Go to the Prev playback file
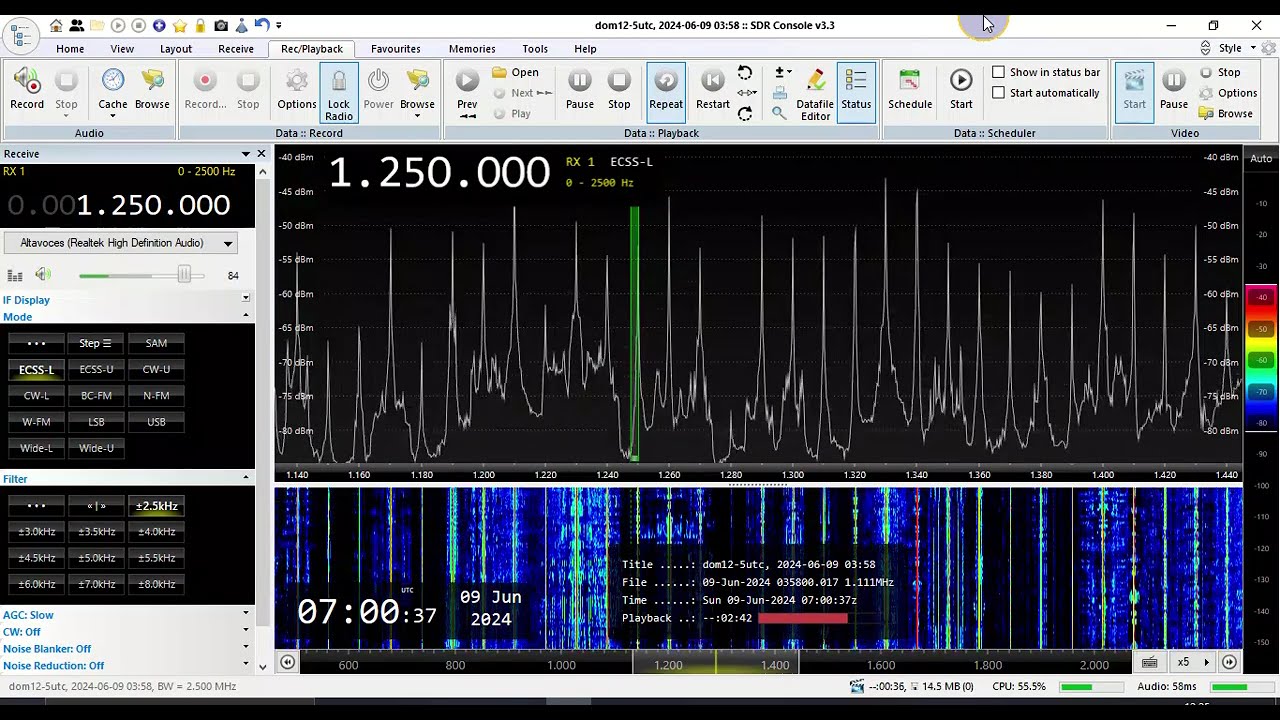Screen dimensions: 1280x720 pyautogui.click(x=467, y=91)
